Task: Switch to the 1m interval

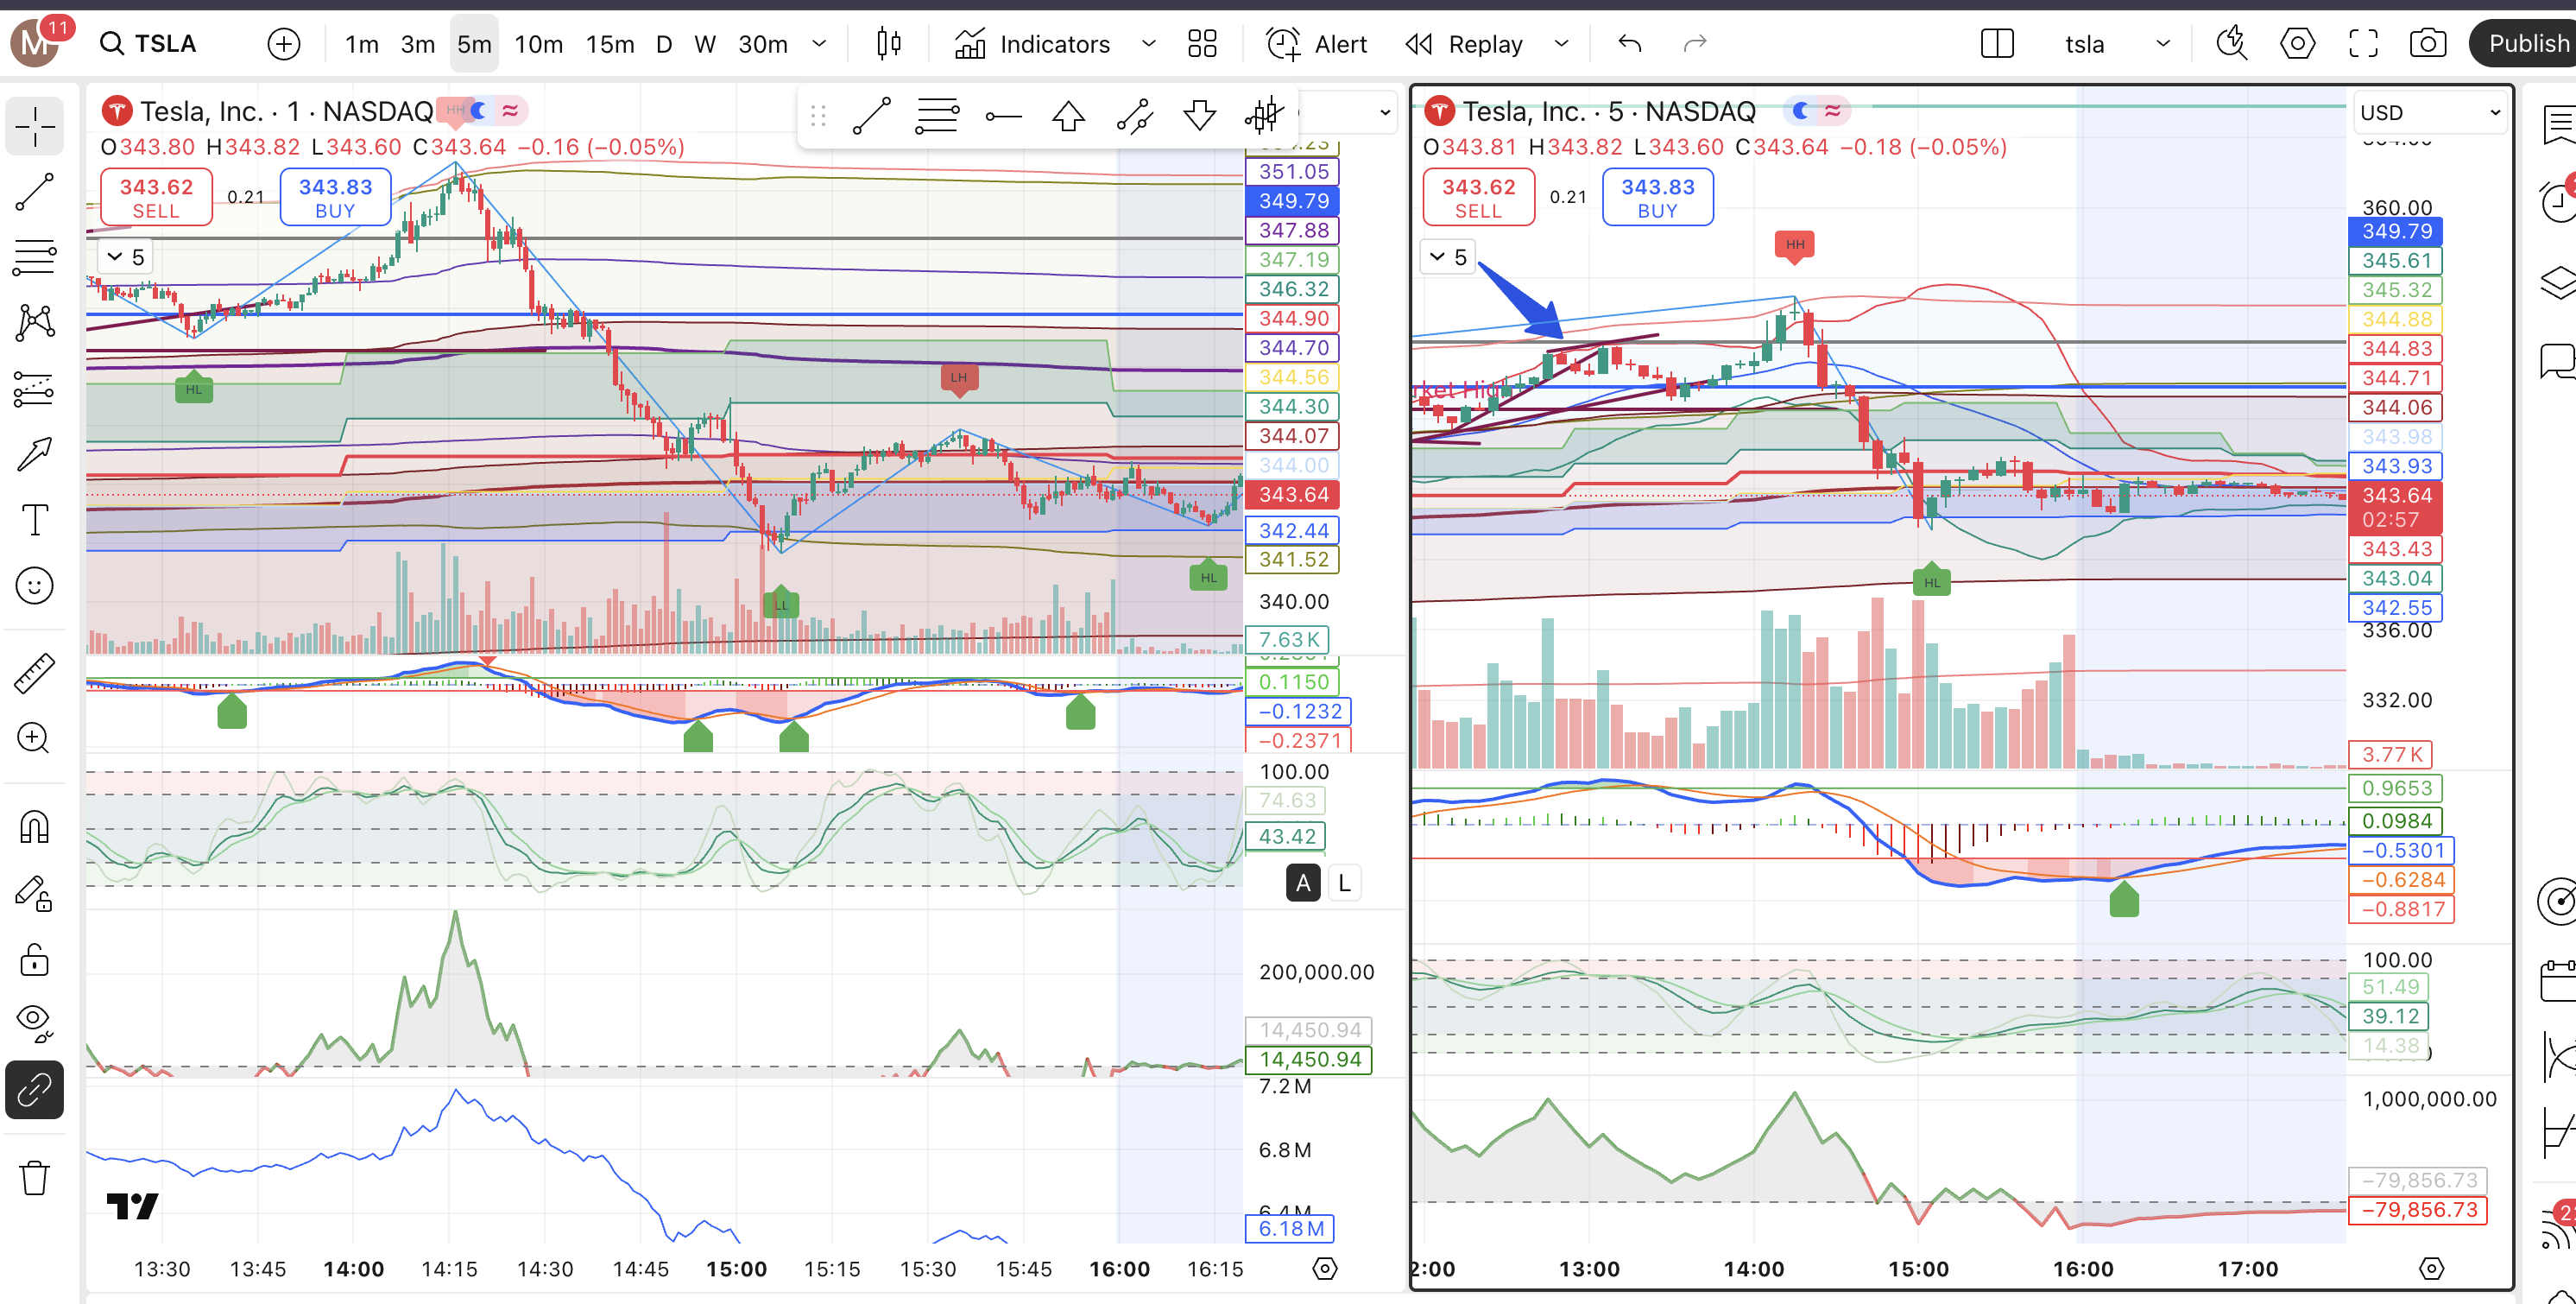Action: pyautogui.click(x=361, y=44)
